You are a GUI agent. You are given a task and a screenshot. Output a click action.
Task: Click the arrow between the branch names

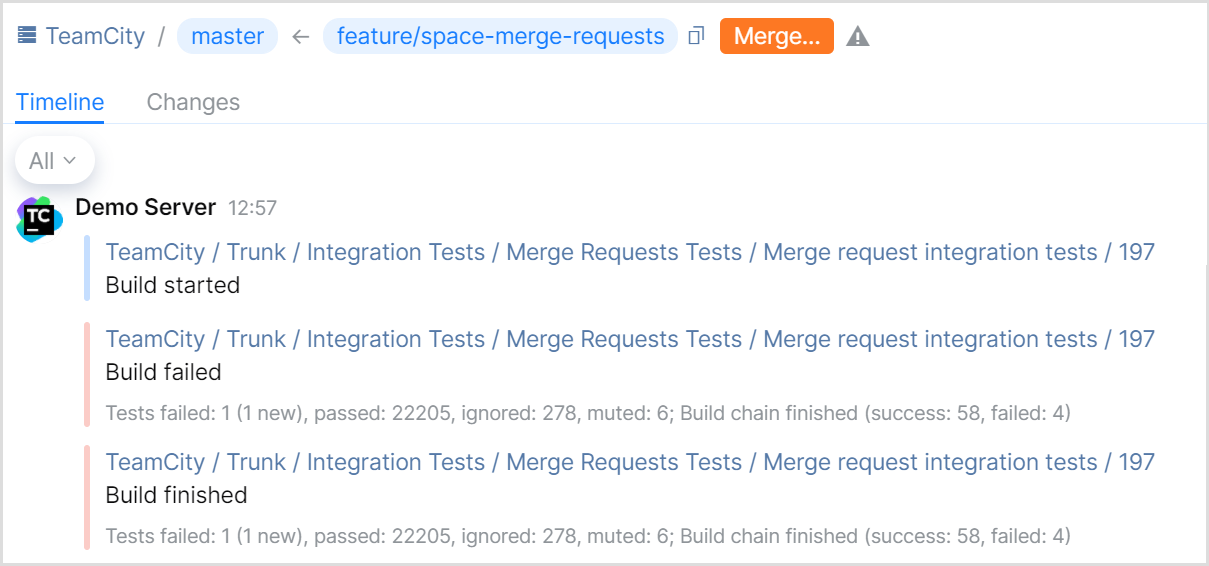pos(300,37)
